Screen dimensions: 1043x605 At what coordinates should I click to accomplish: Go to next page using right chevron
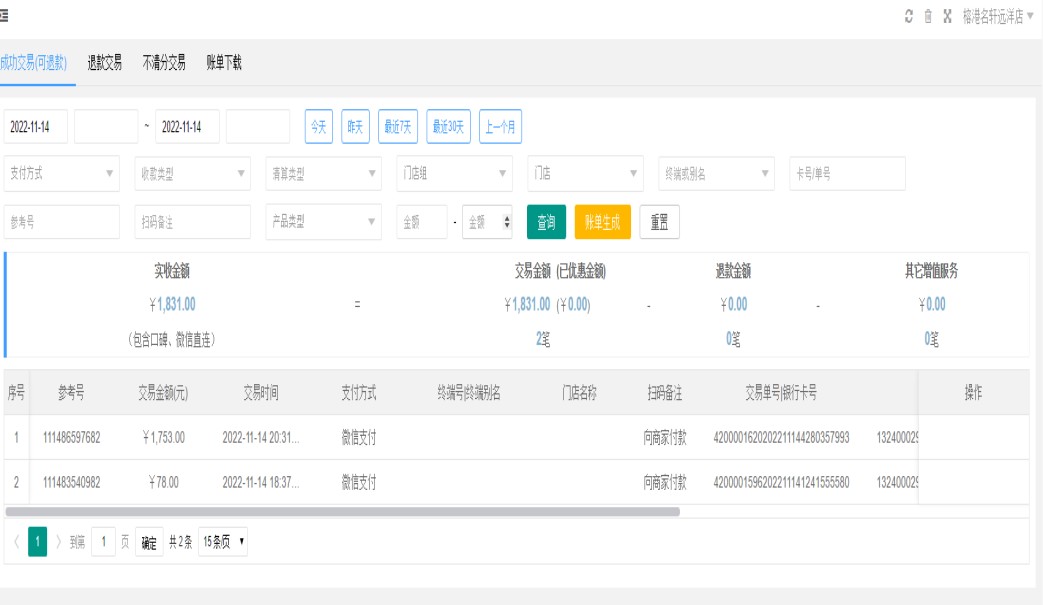[x=59, y=543]
